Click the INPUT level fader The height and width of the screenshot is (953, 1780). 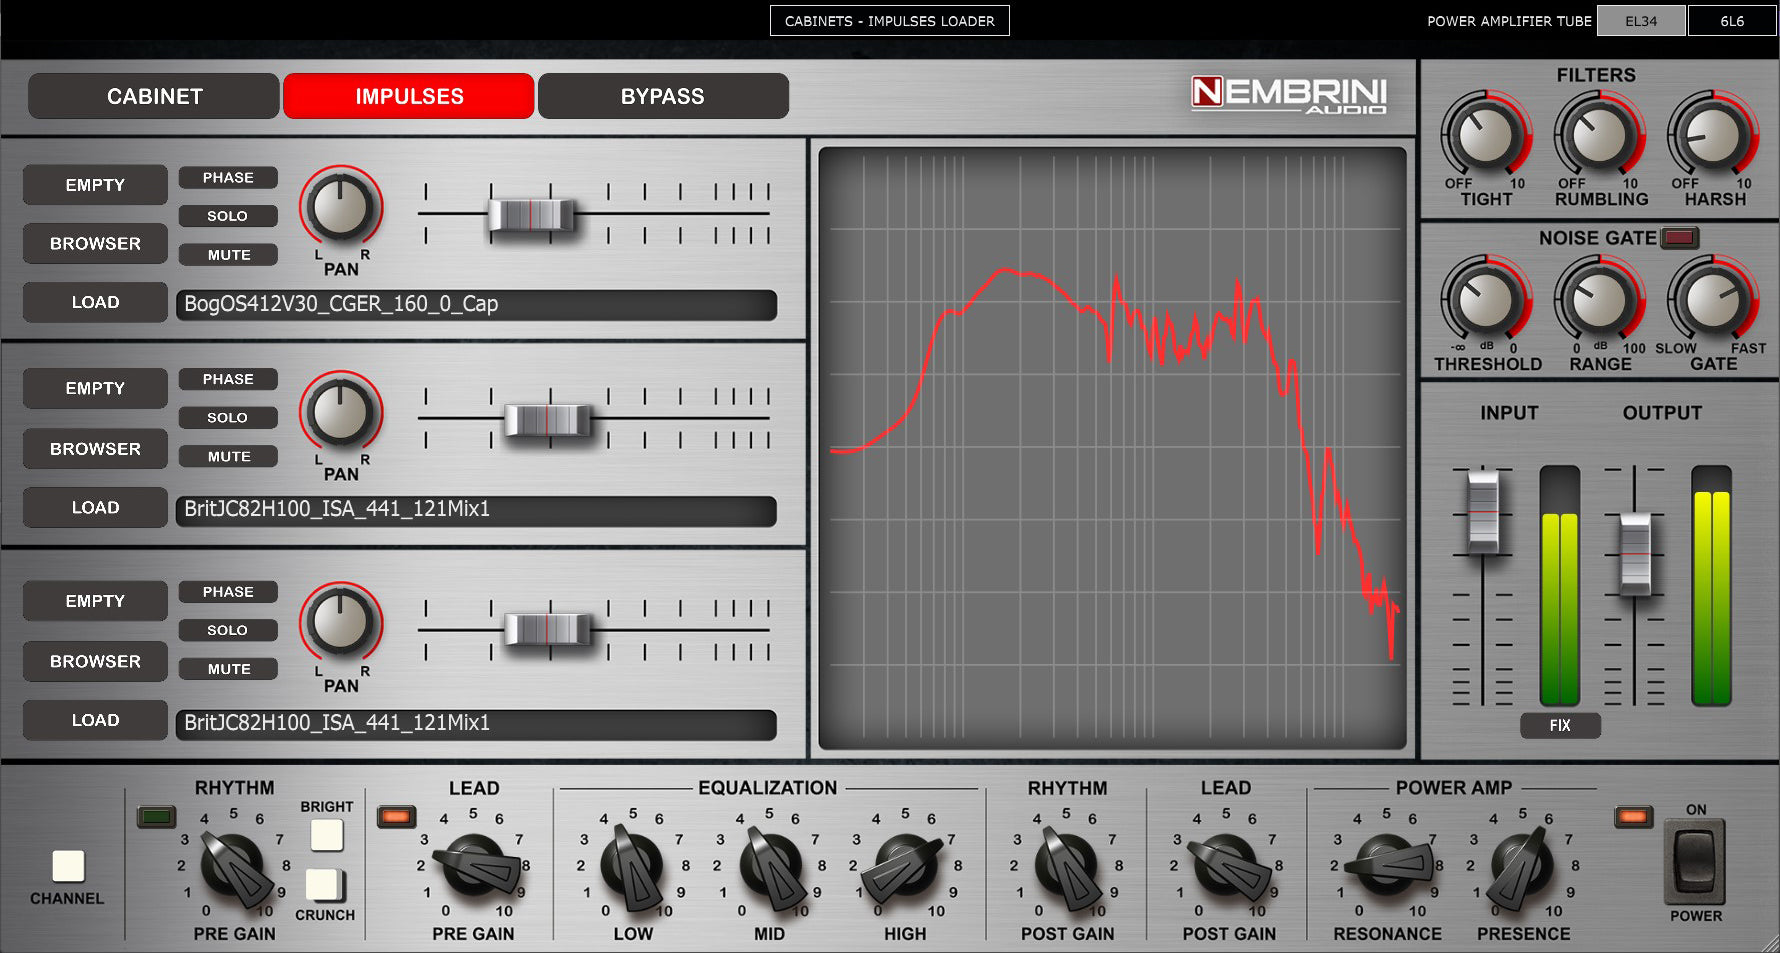[x=1483, y=511]
